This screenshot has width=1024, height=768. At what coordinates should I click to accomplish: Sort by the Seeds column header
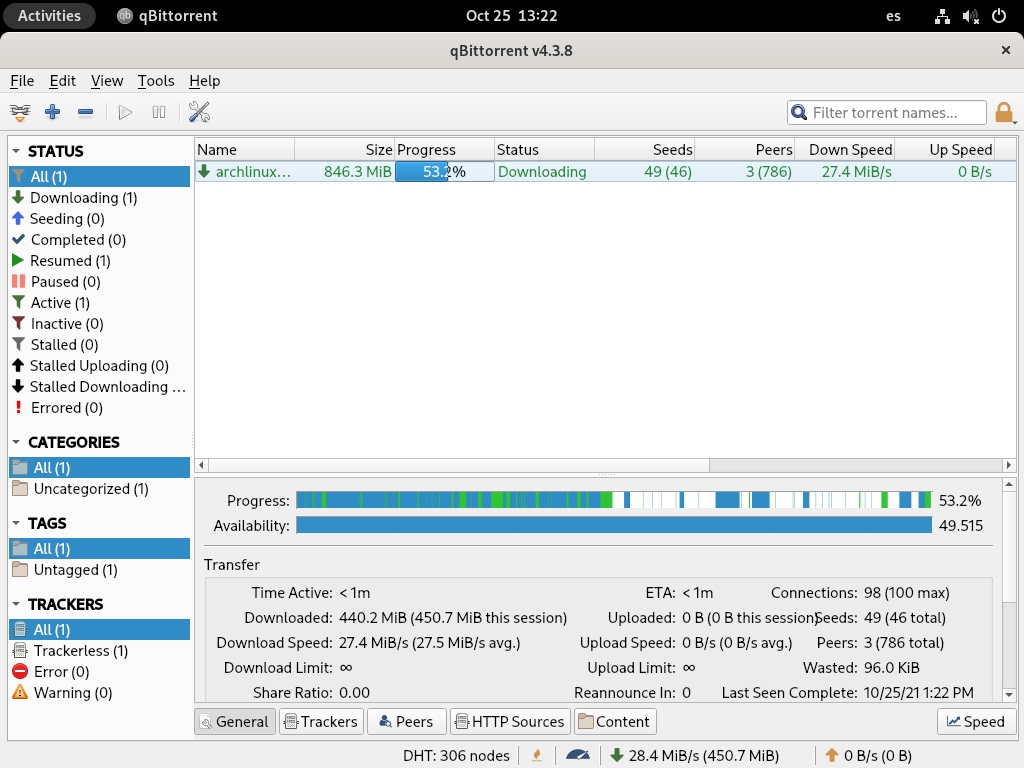tap(645, 150)
